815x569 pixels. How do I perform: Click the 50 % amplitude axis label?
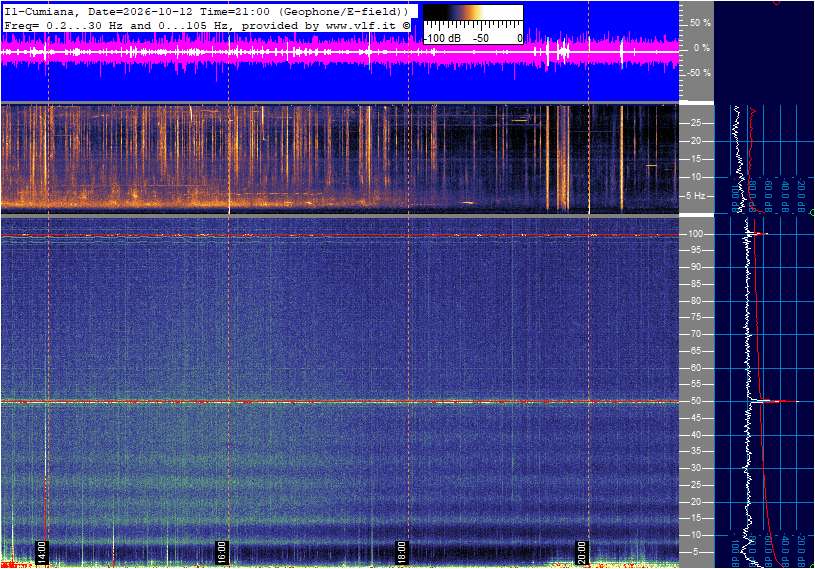700,23
